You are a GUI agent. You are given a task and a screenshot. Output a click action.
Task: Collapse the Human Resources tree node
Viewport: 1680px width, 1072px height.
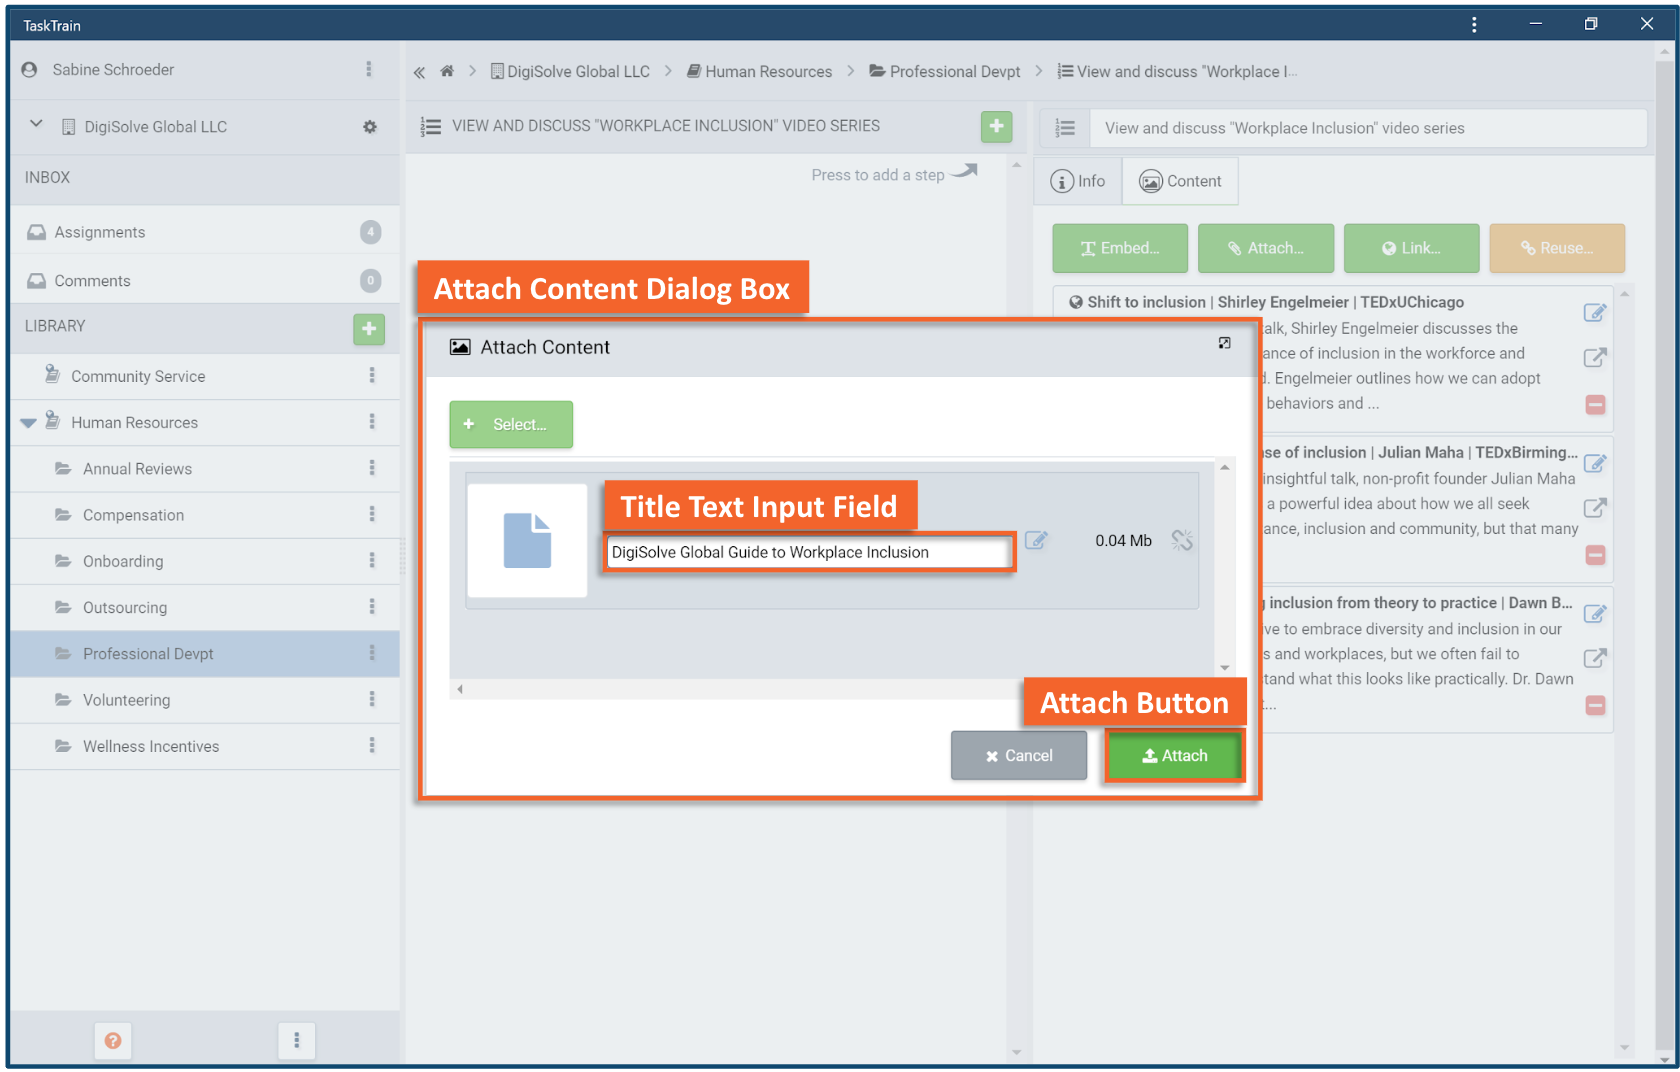click(28, 423)
